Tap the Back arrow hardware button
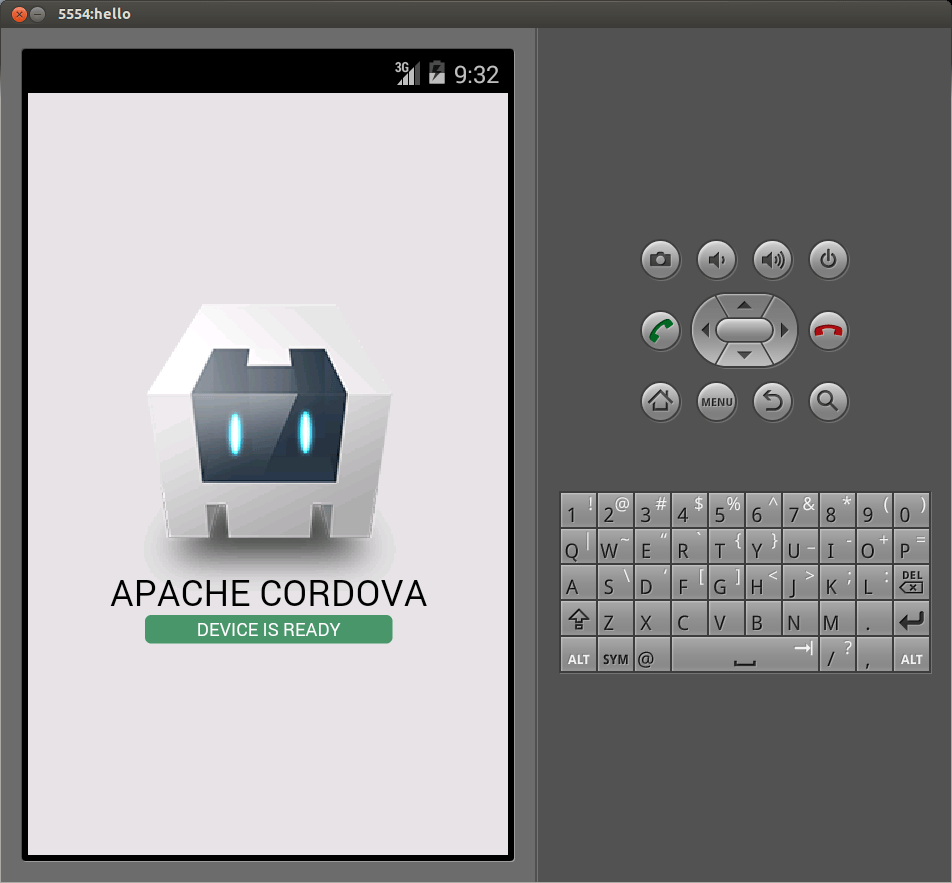The image size is (952, 883). point(772,401)
